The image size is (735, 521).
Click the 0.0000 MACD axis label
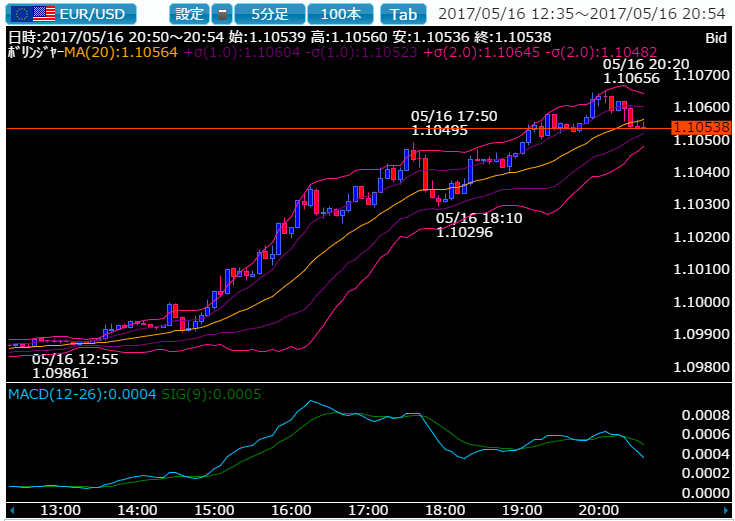(x=705, y=493)
